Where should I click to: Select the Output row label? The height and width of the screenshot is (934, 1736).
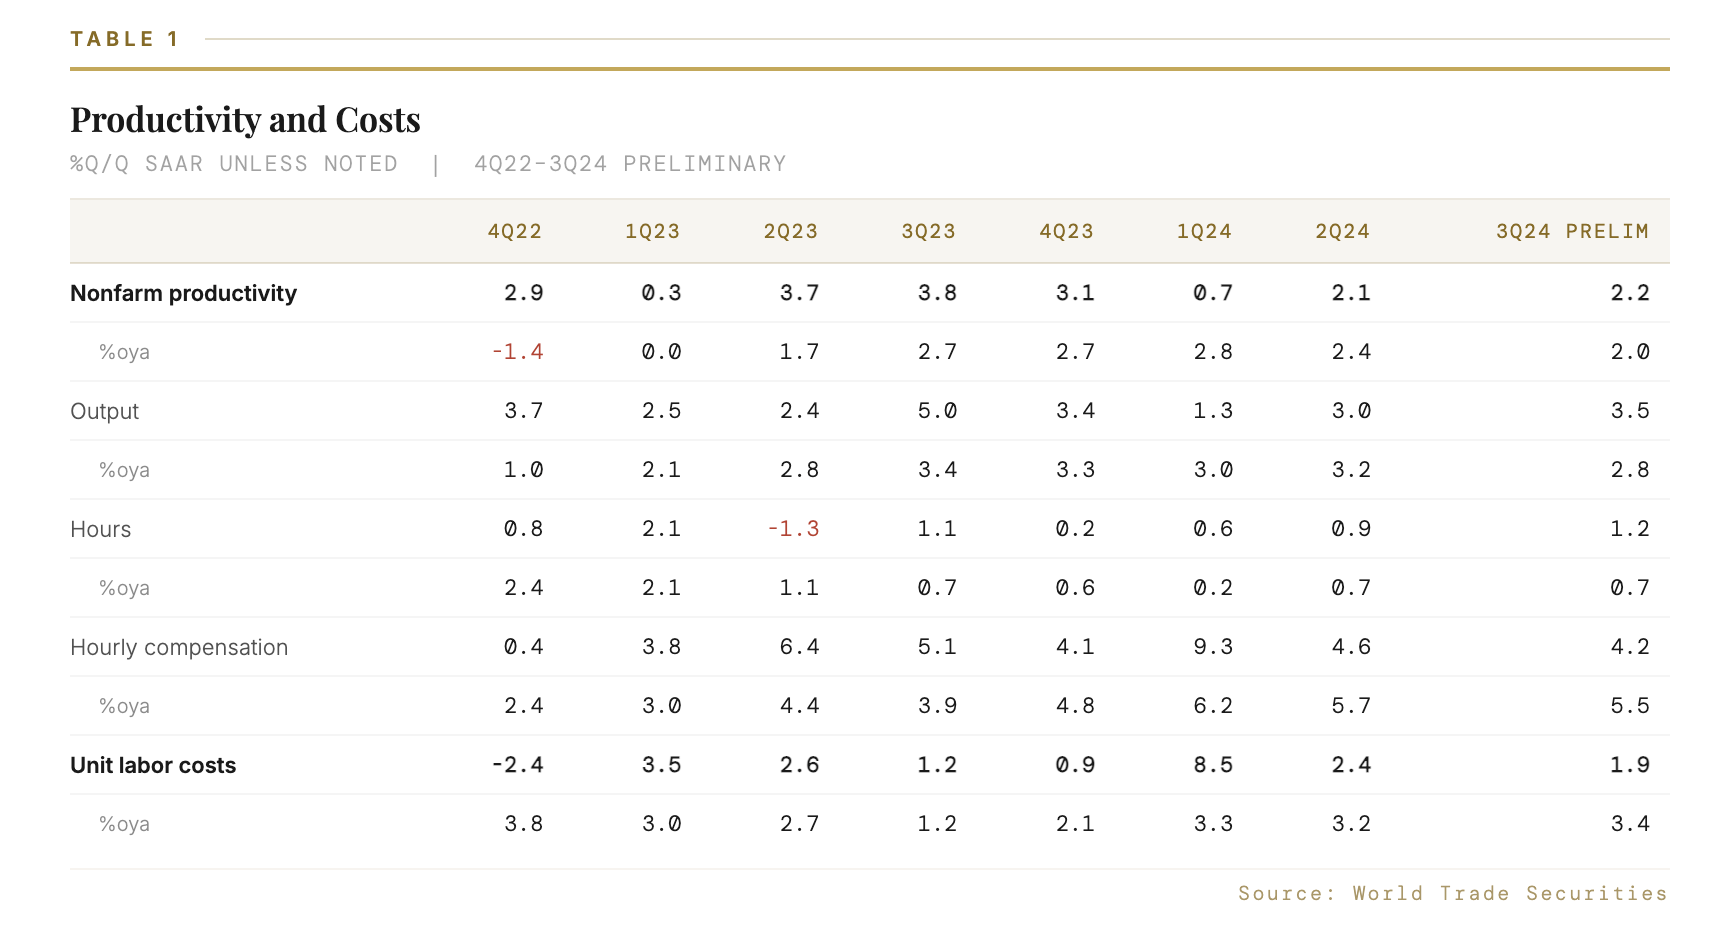[104, 411]
